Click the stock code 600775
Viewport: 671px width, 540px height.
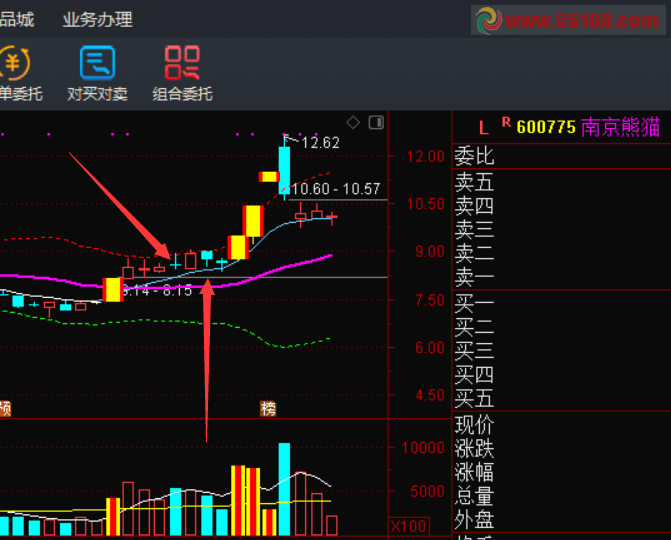coord(546,127)
